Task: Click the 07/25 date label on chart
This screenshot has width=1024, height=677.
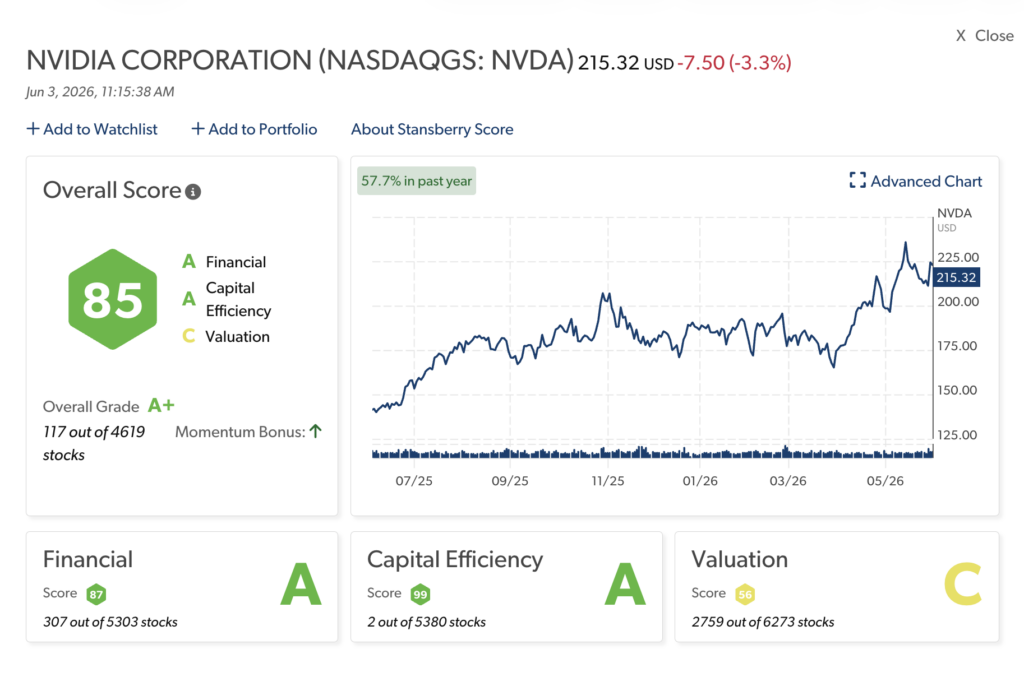Action: click(x=414, y=481)
